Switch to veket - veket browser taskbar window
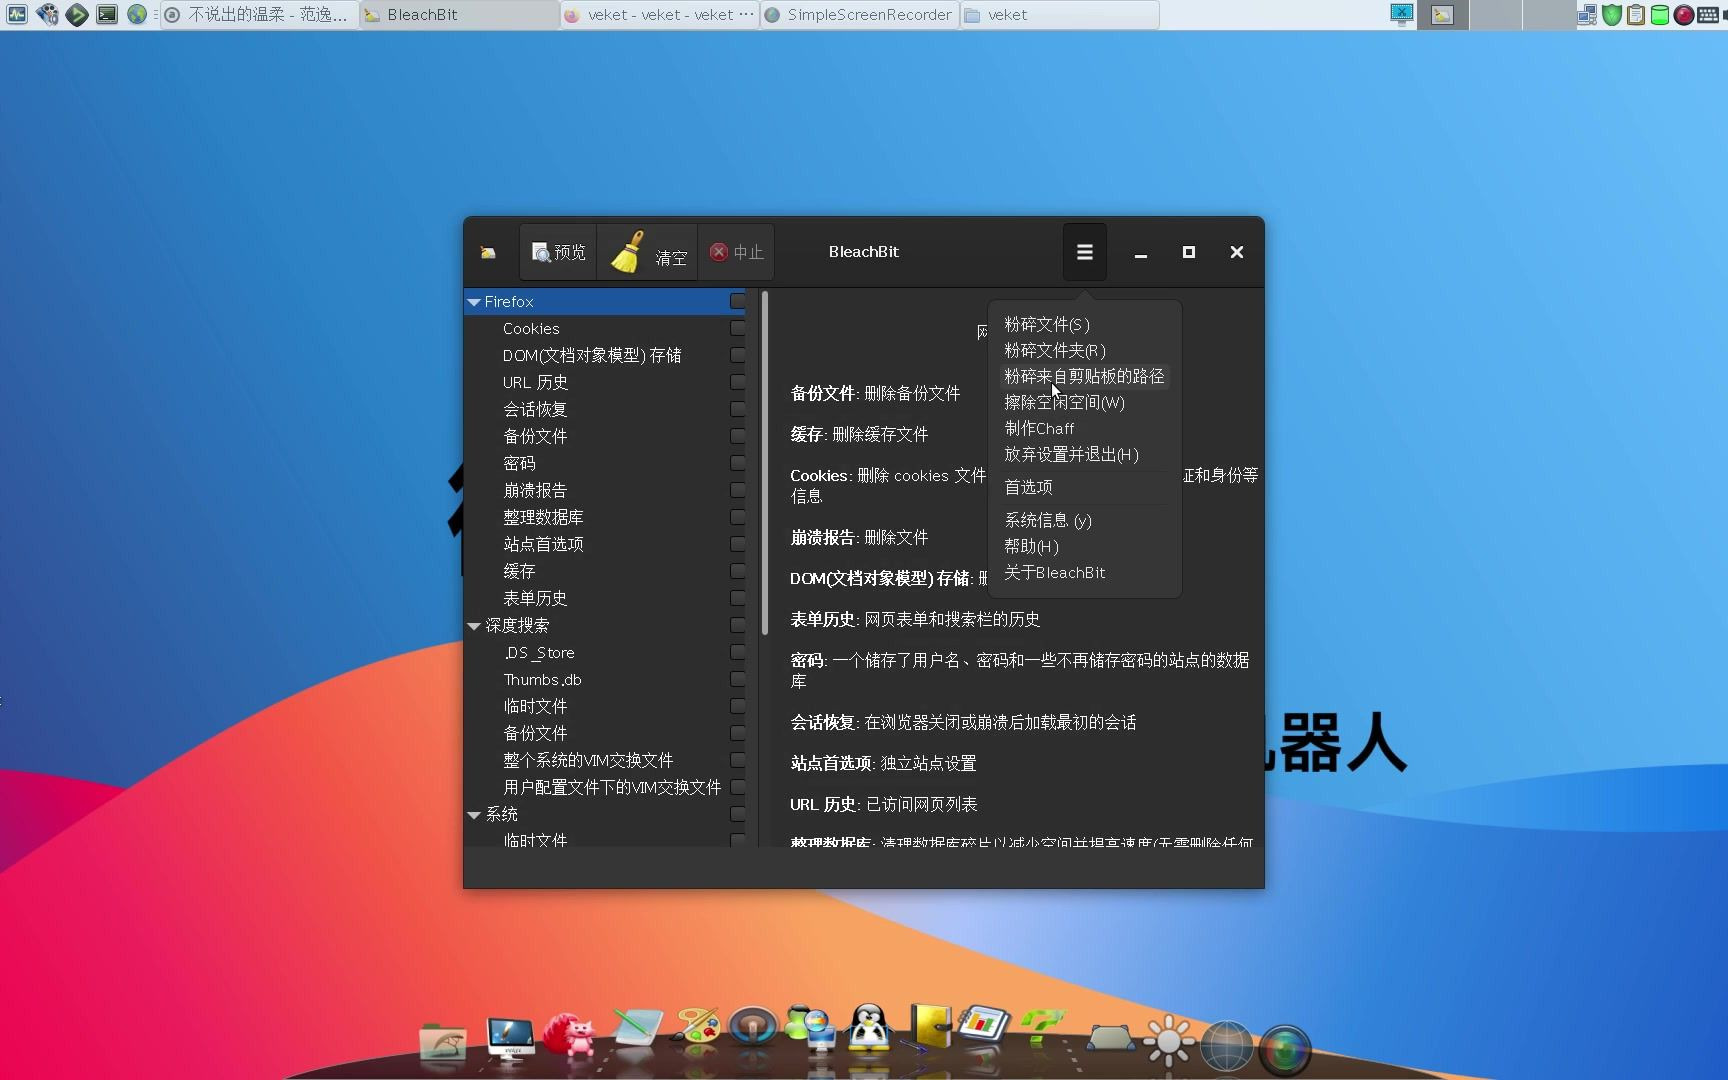1728x1080 pixels. point(659,14)
